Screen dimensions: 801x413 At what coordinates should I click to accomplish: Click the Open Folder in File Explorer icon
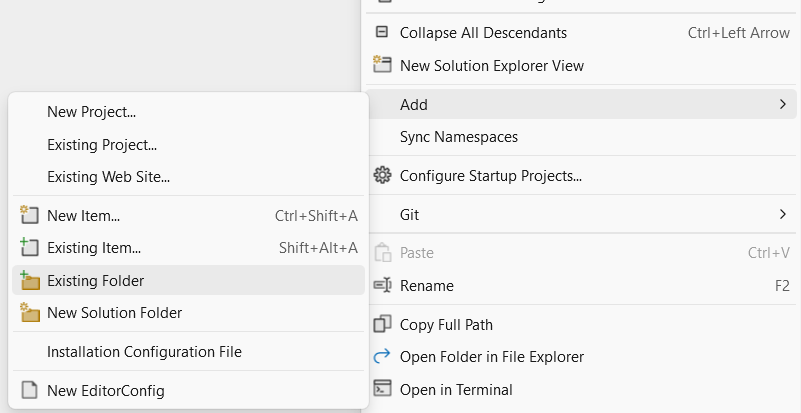[x=381, y=356]
